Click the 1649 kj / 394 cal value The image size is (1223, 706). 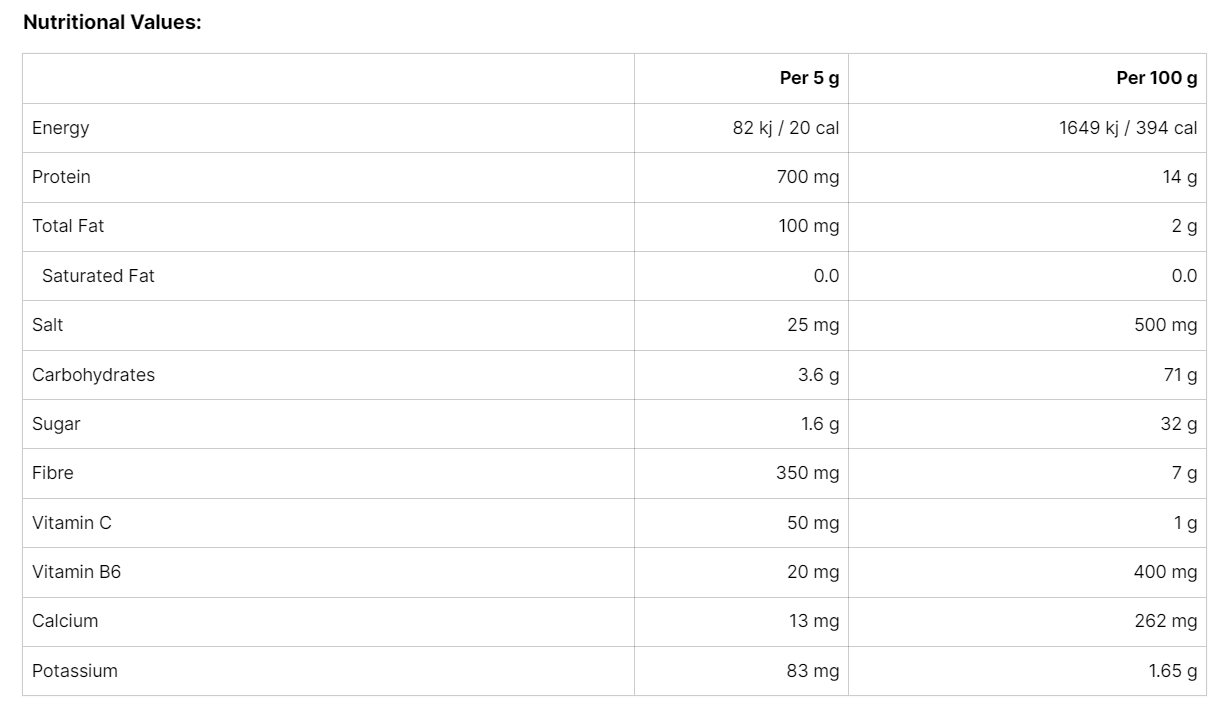pos(1128,128)
